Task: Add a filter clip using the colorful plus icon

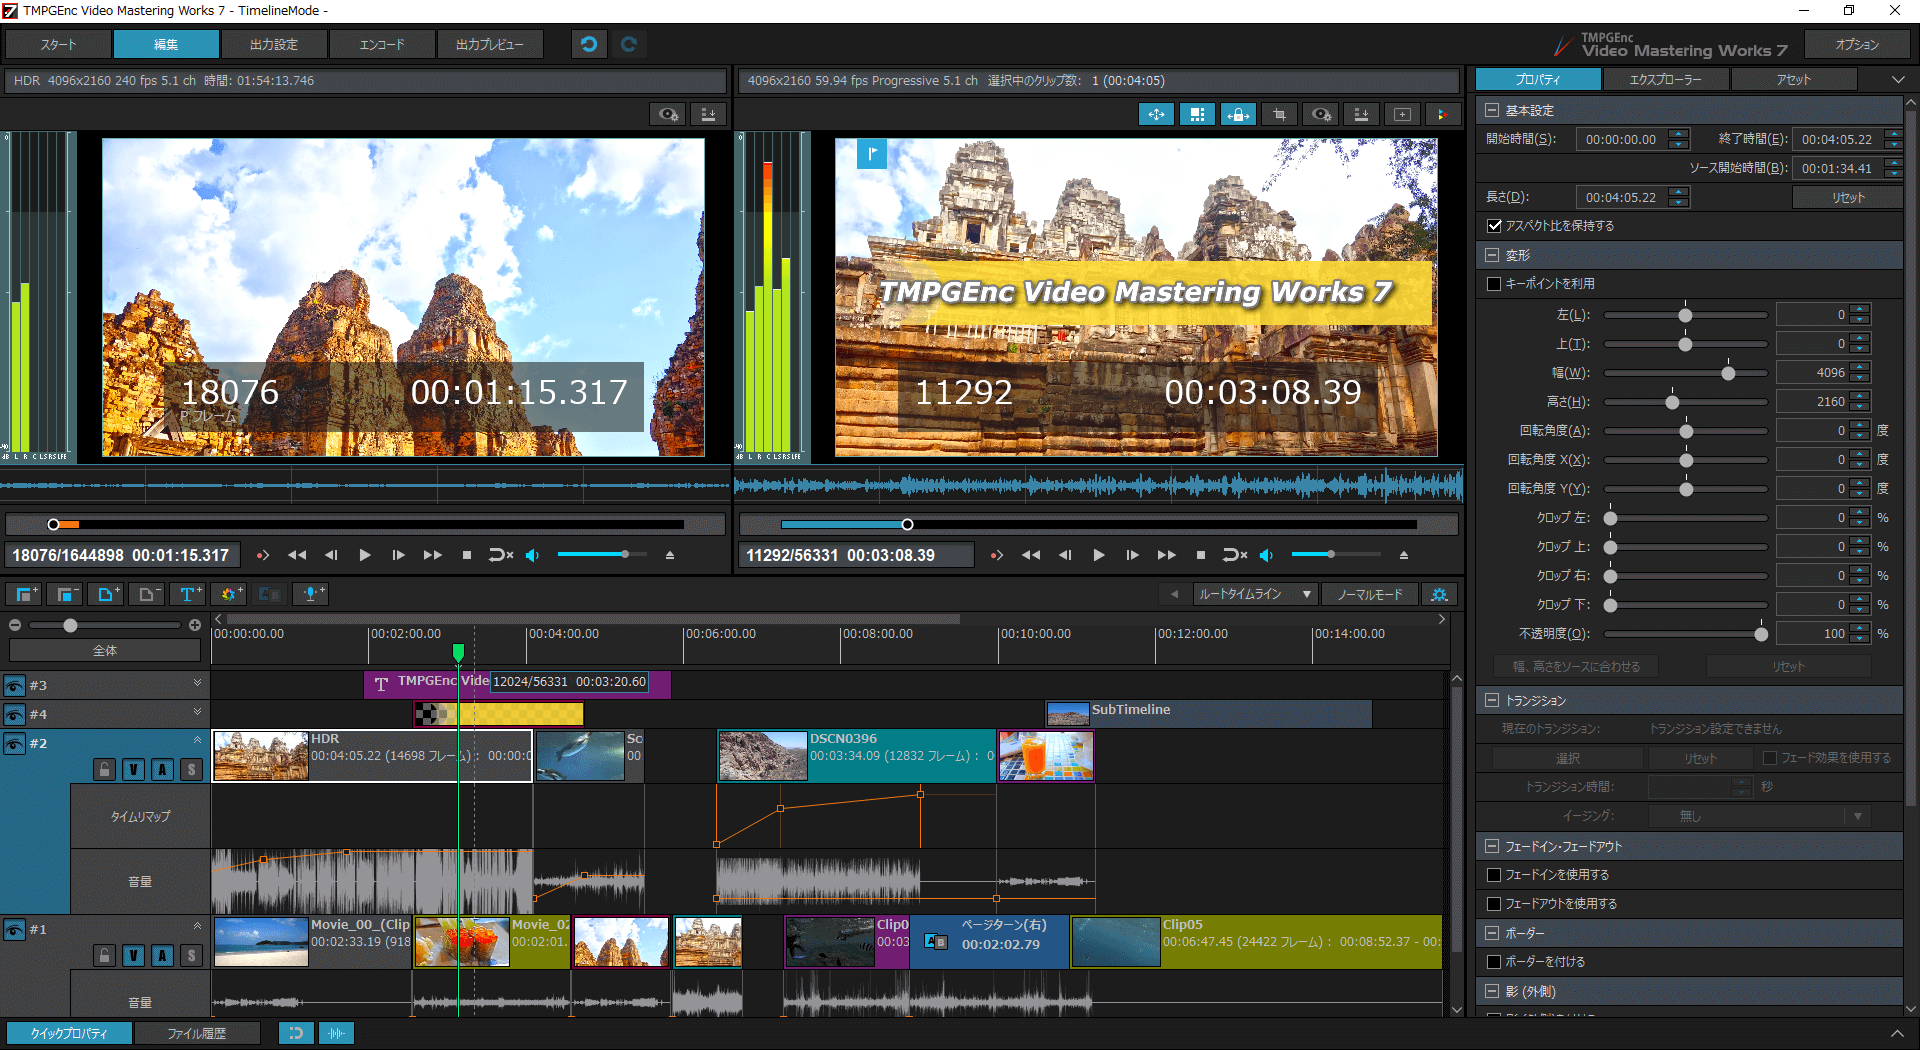Action: coord(229,594)
